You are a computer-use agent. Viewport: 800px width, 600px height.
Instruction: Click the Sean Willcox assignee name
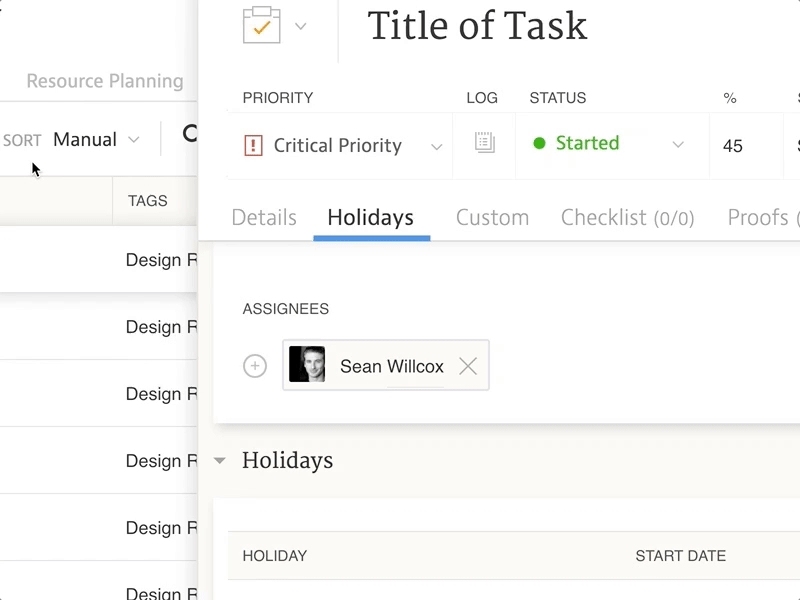tap(392, 366)
